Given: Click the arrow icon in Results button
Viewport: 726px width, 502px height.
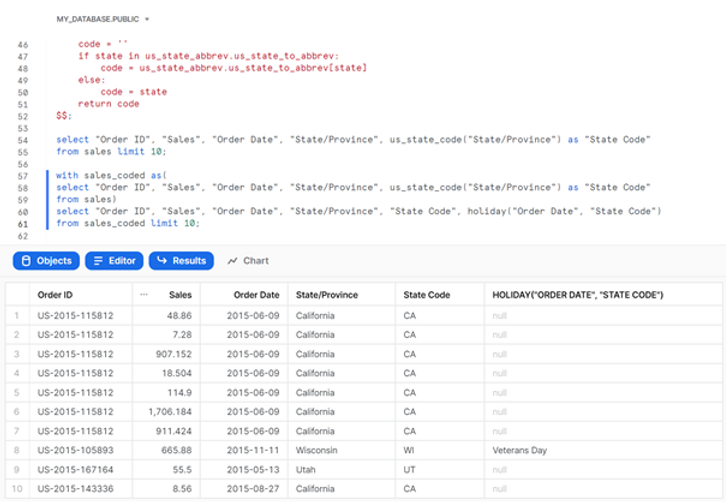Looking at the screenshot, I should pos(162,260).
